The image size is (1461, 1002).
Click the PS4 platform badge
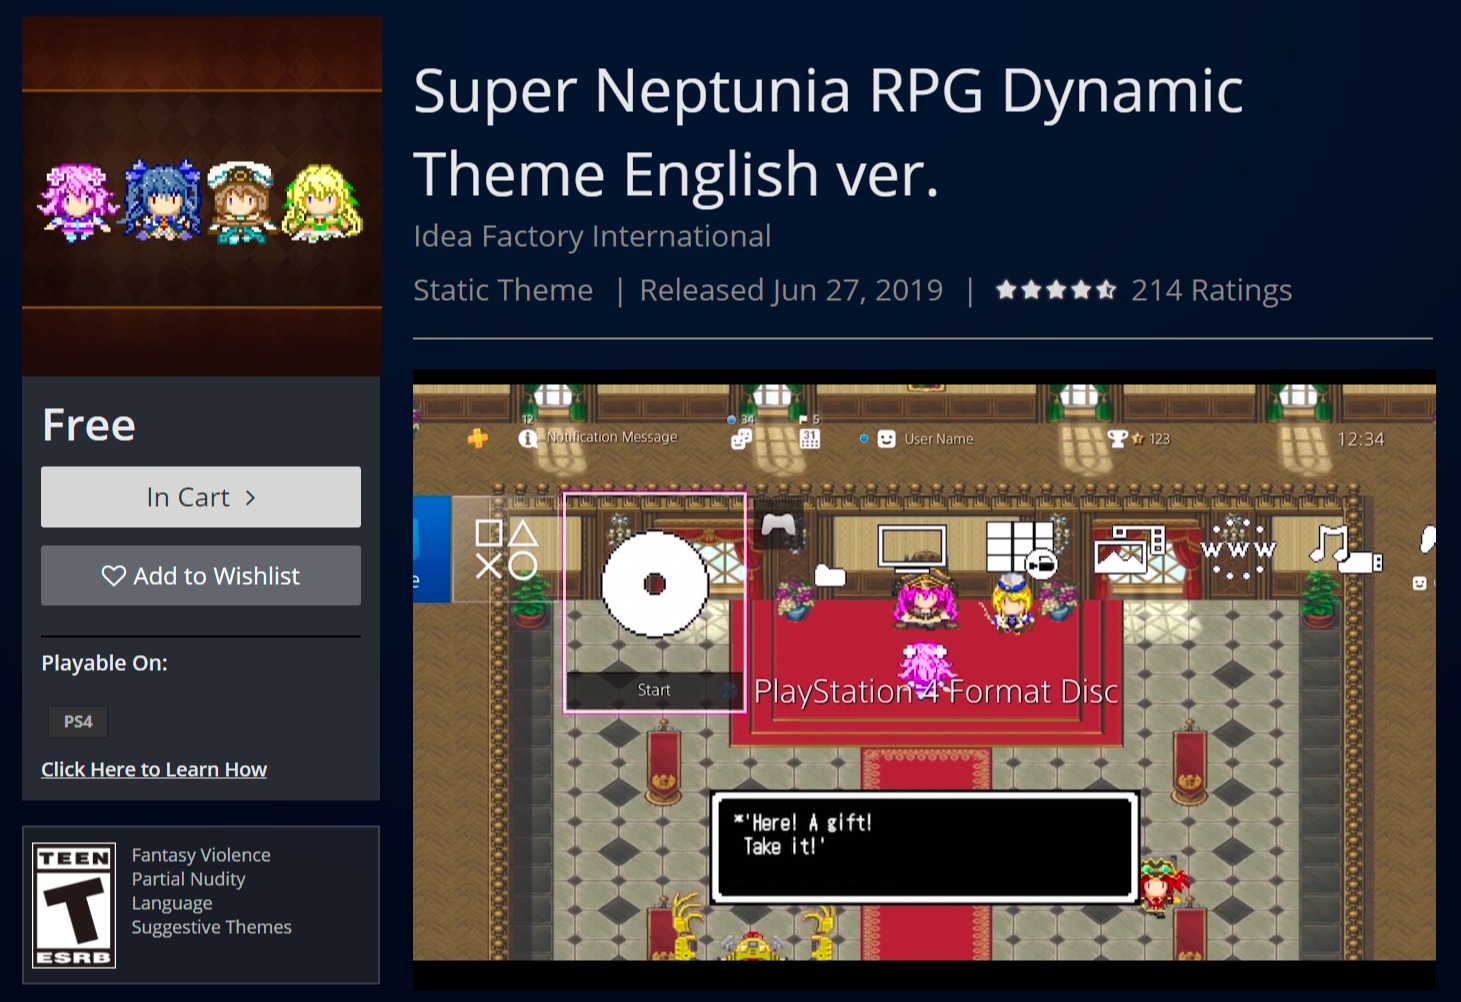point(78,721)
